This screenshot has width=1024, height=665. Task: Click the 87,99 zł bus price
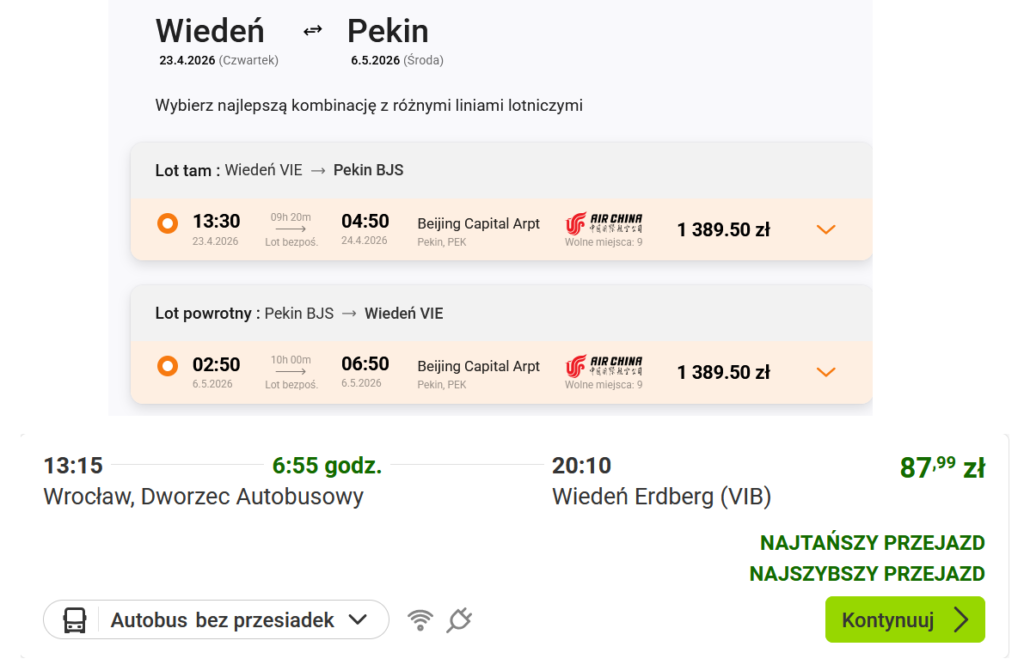[942, 467]
